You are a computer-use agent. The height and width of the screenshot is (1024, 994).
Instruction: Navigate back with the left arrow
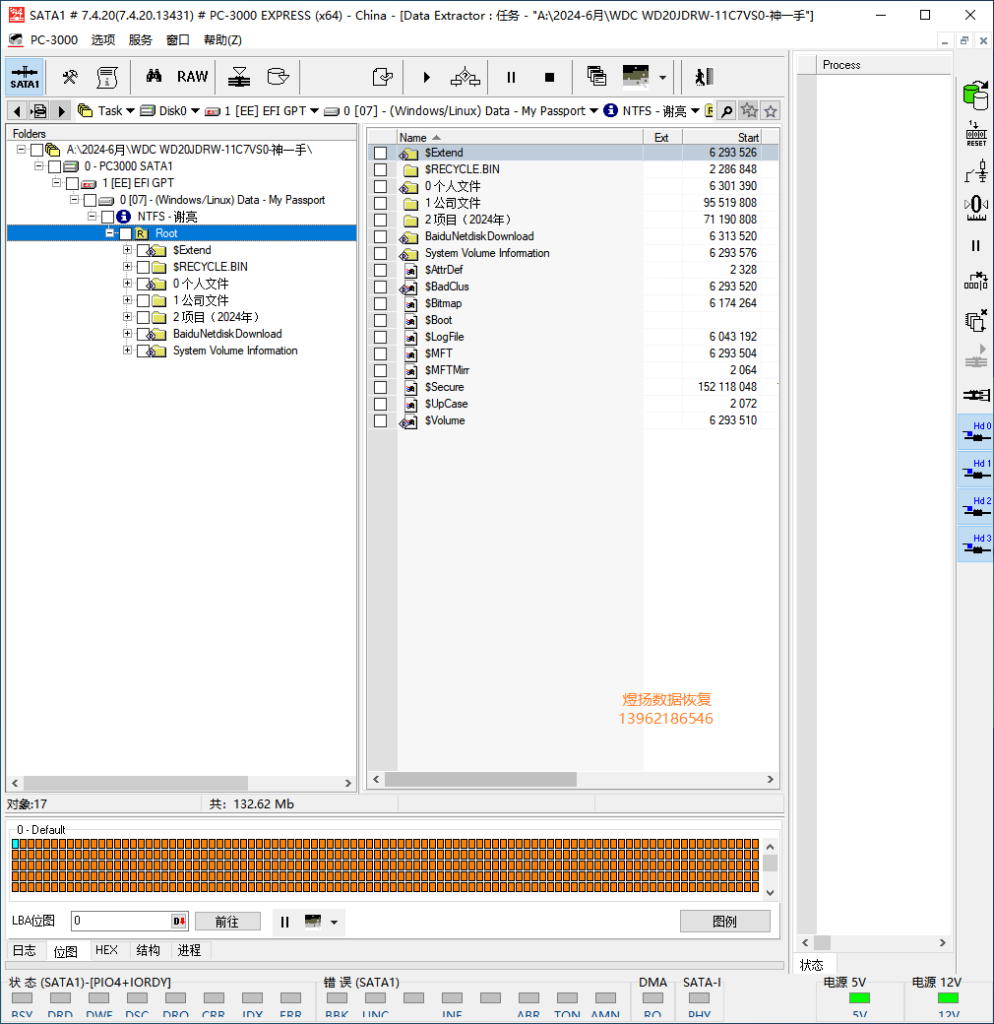[x=17, y=111]
